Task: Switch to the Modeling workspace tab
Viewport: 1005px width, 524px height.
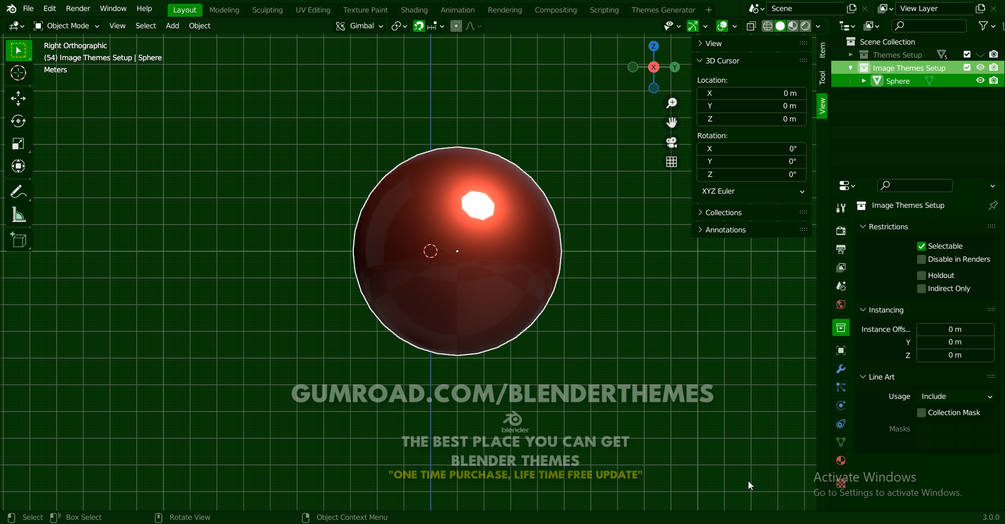Action: click(224, 10)
